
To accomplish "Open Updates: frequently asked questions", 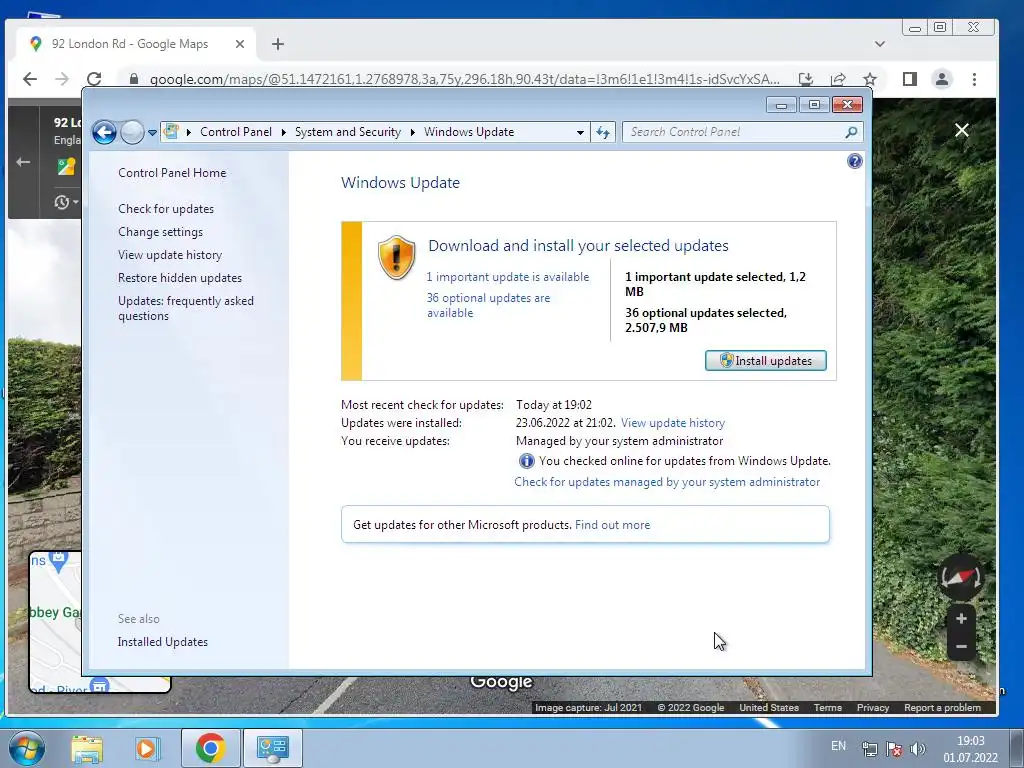I will tap(185, 308).
